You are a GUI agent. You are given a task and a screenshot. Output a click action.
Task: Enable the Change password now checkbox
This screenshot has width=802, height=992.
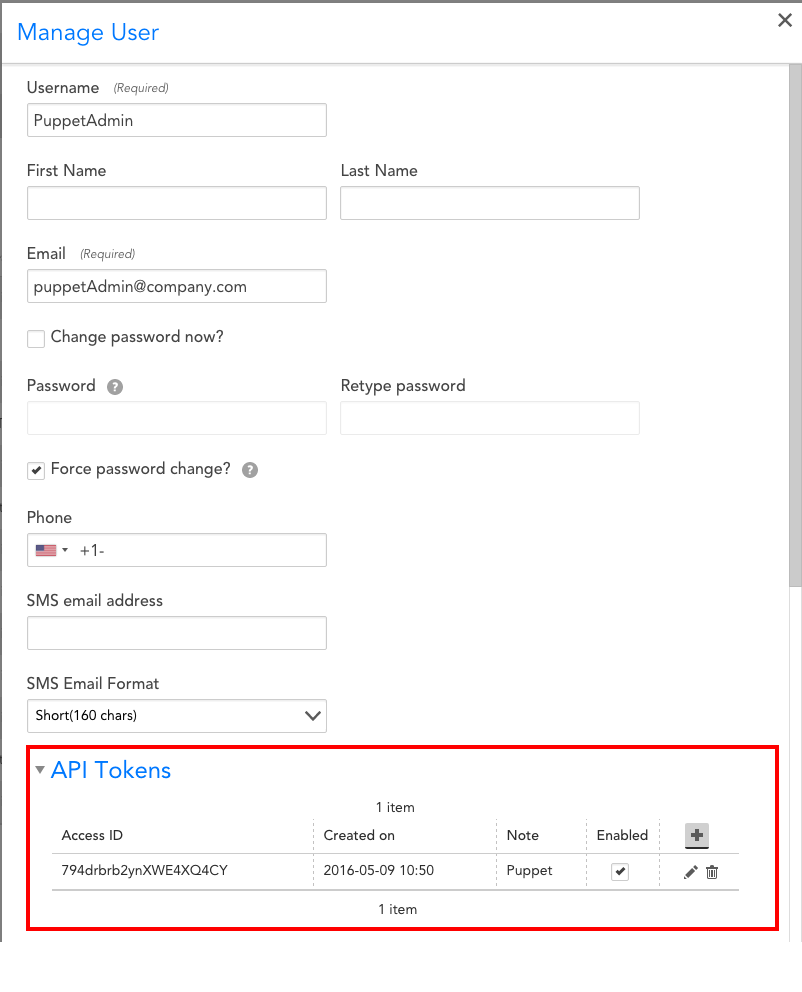(36, 339)
